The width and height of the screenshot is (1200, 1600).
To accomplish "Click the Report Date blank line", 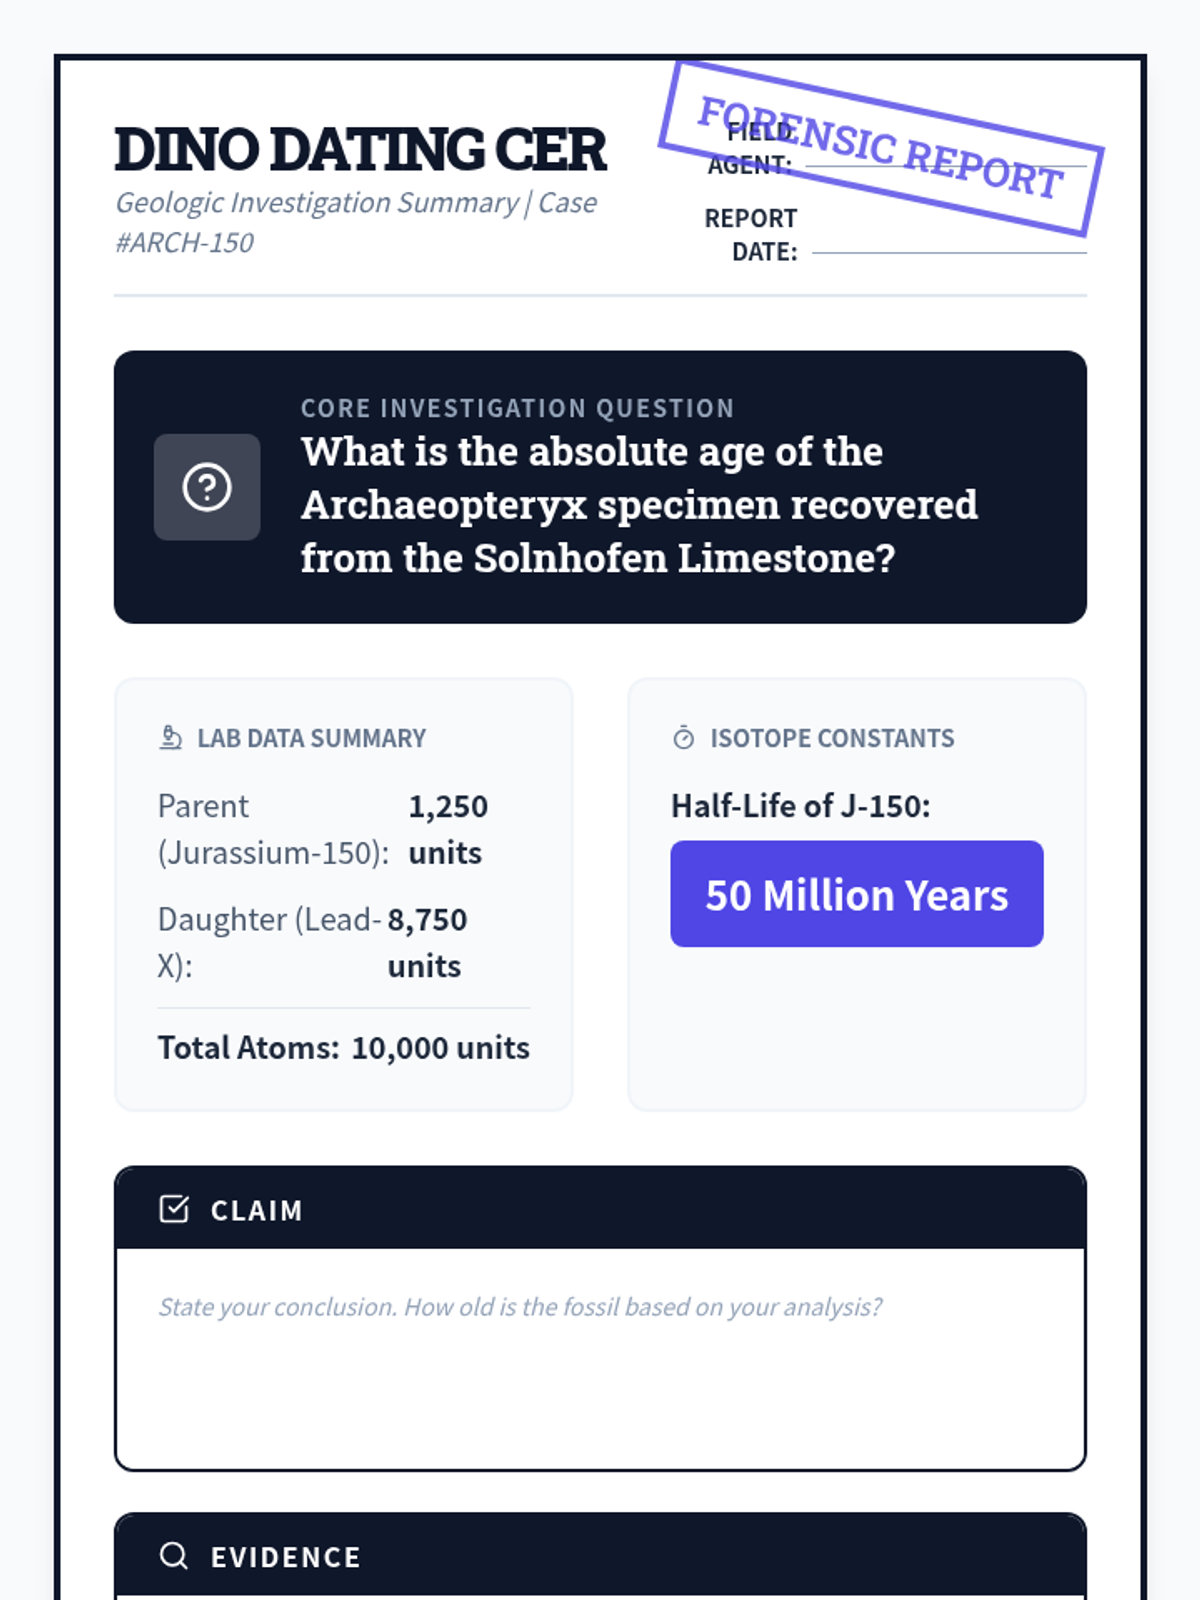I will 948,252.
